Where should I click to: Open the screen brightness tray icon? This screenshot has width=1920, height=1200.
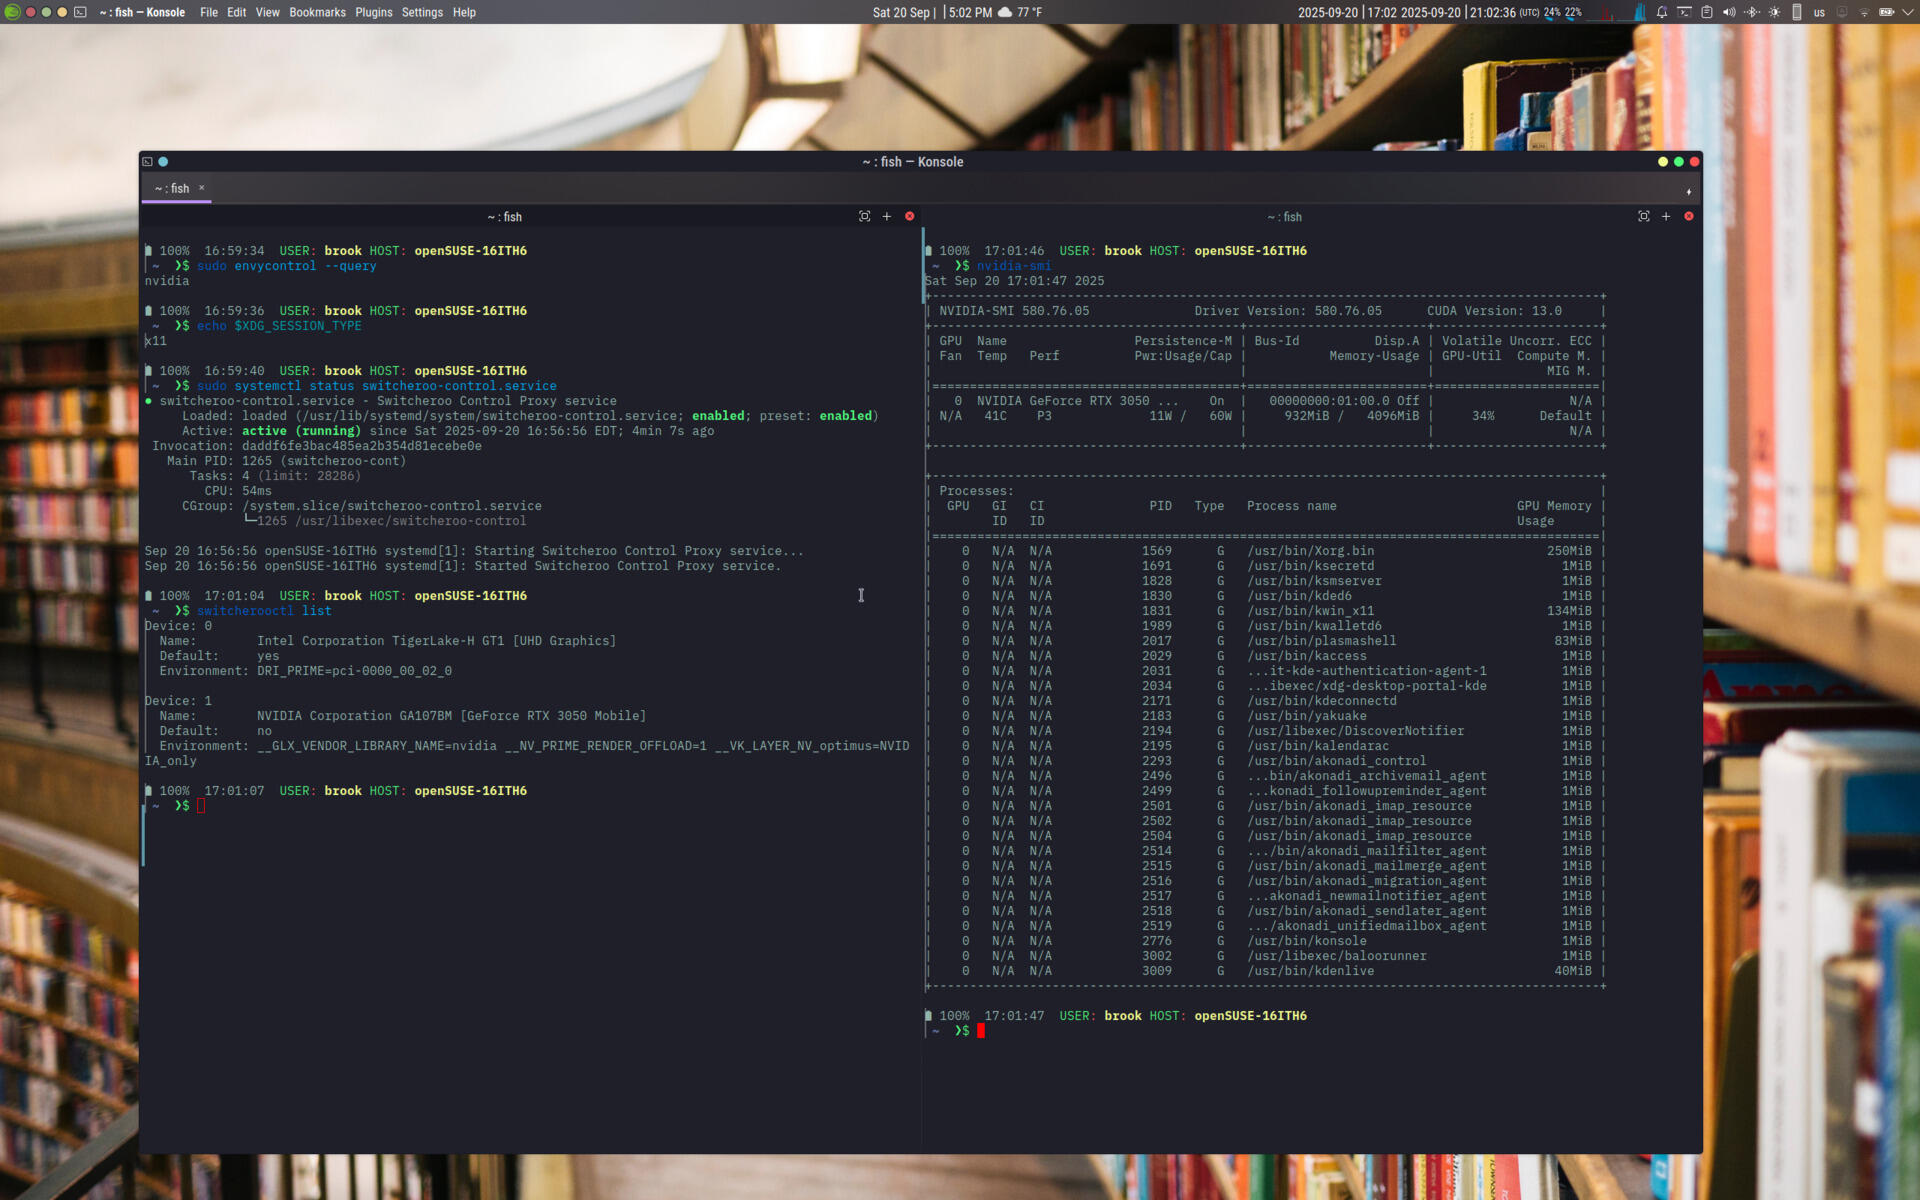1774,12
